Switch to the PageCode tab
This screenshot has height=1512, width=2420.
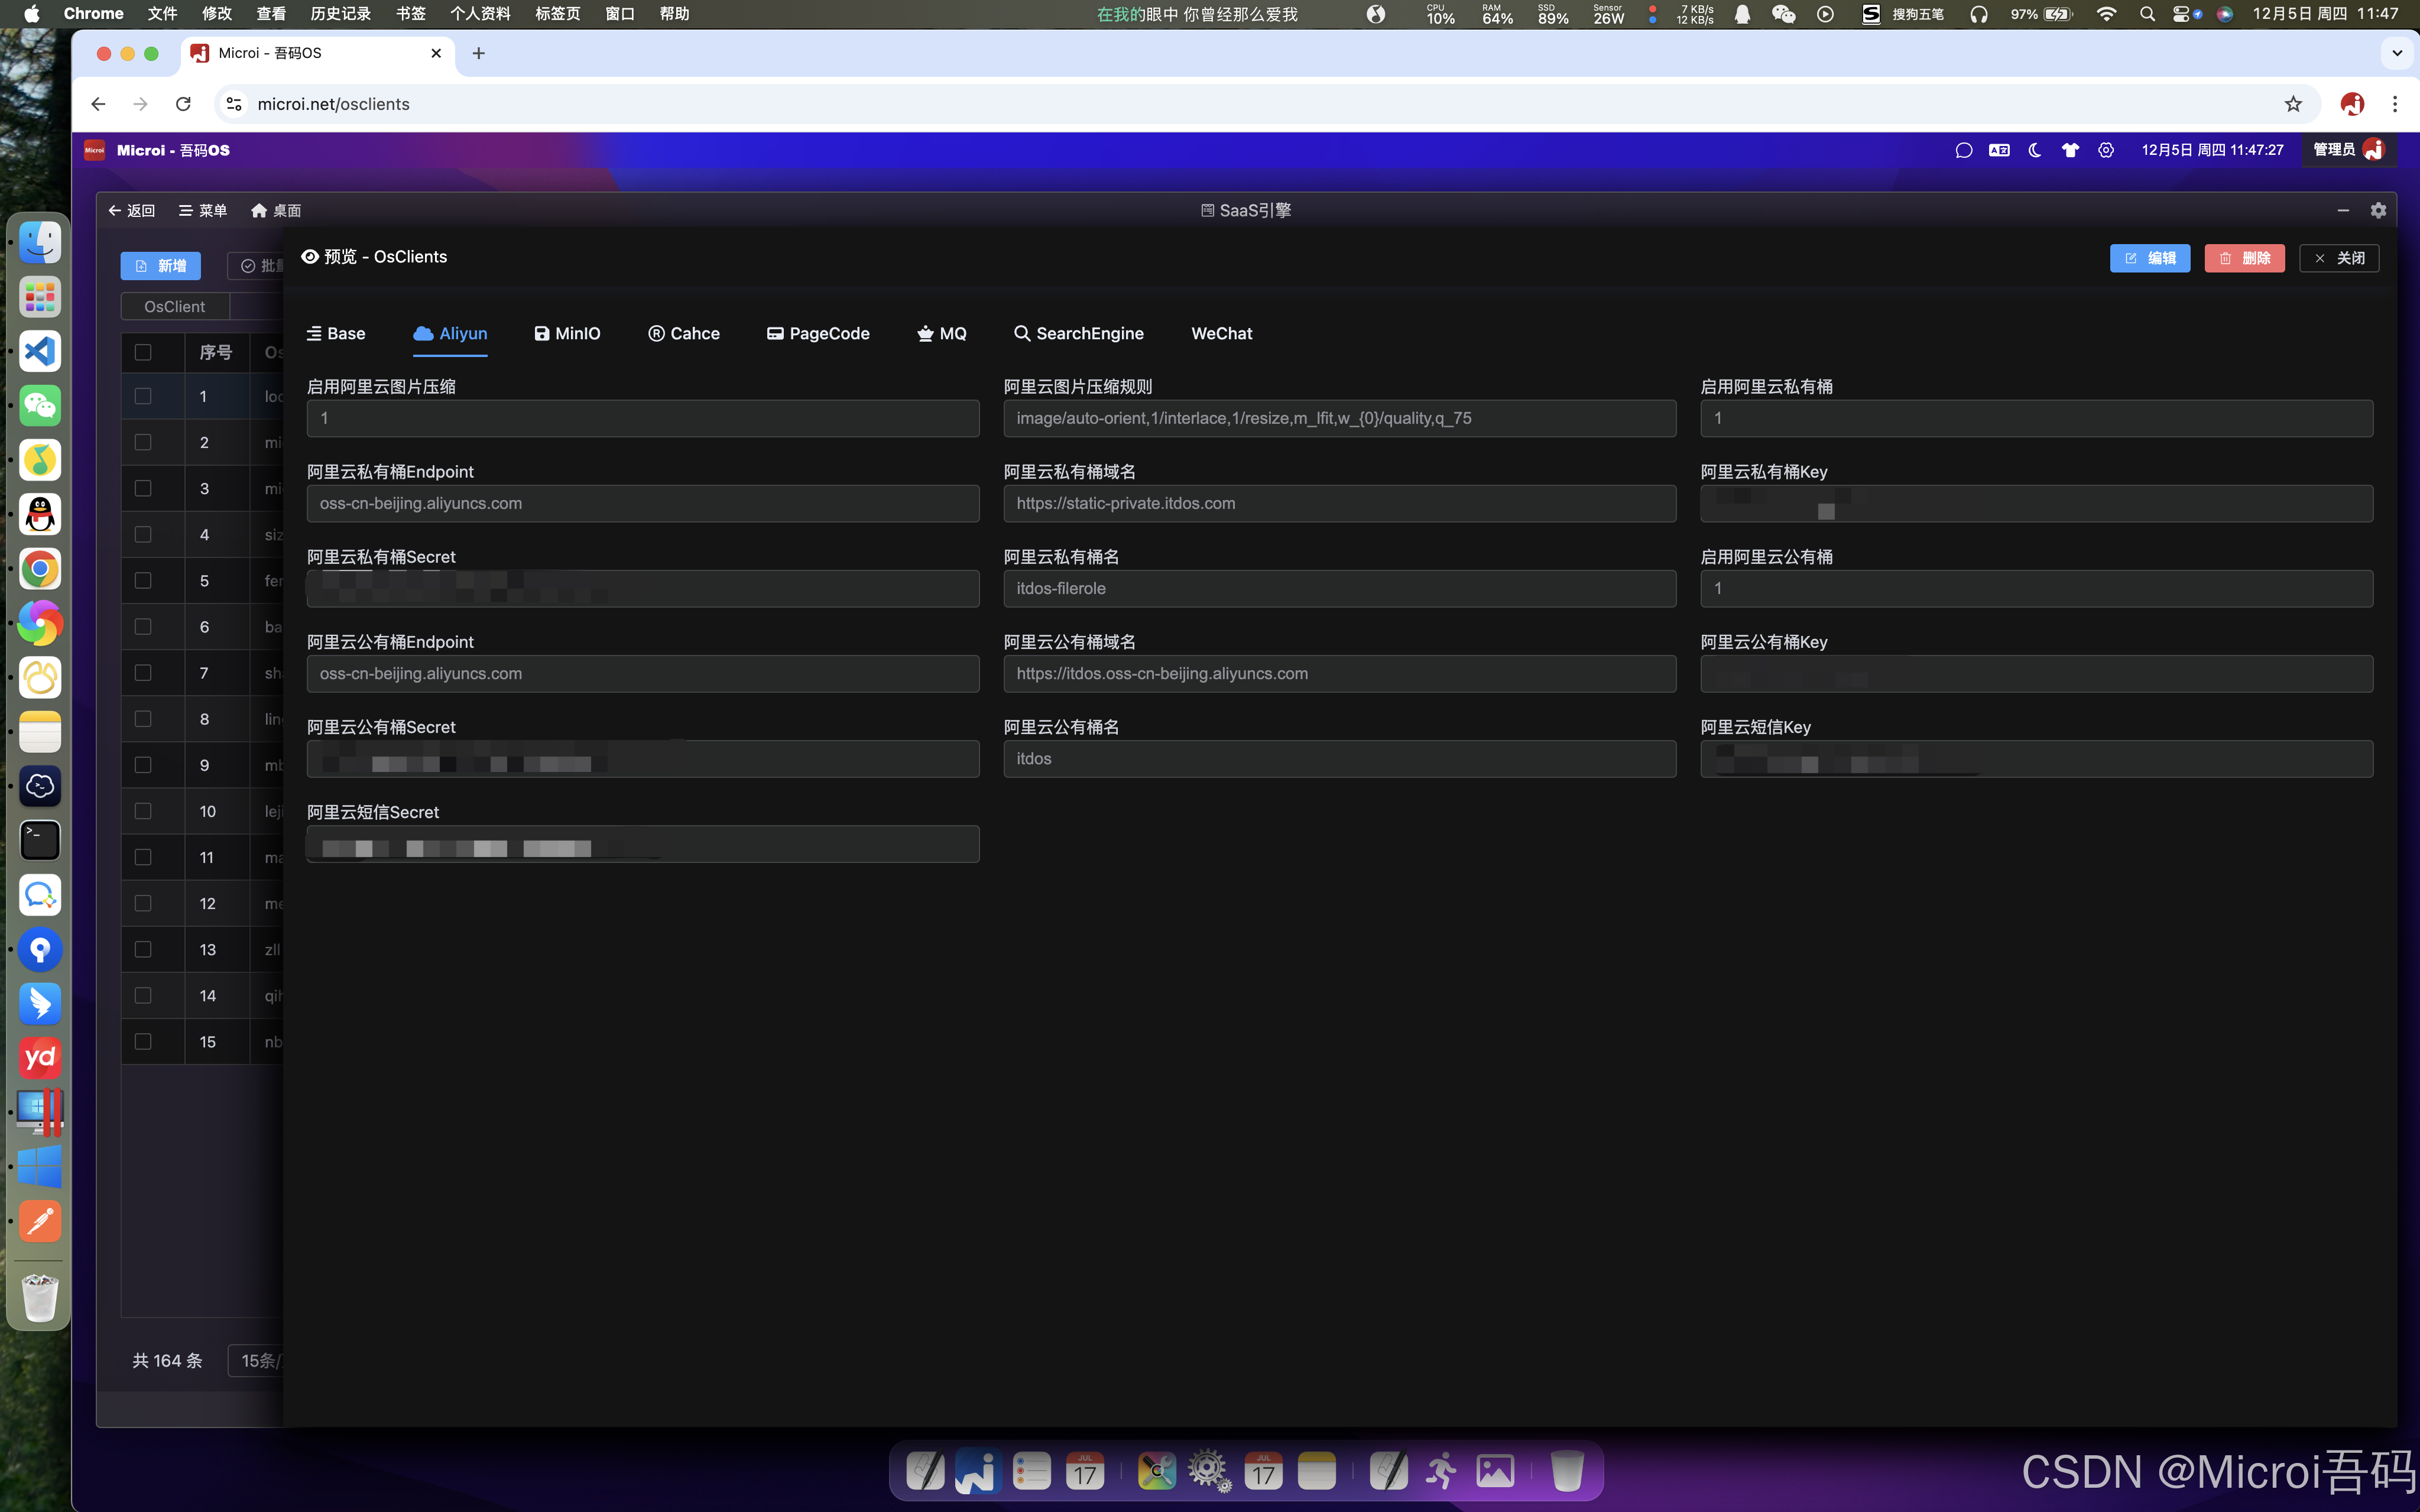pyautogui.click(x=818, y=334)
